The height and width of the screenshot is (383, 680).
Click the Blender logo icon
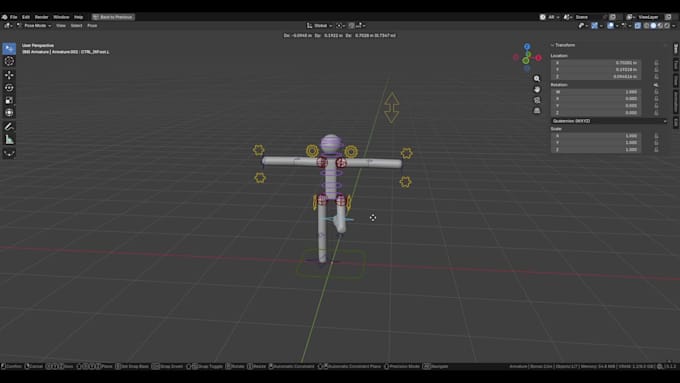4,17
